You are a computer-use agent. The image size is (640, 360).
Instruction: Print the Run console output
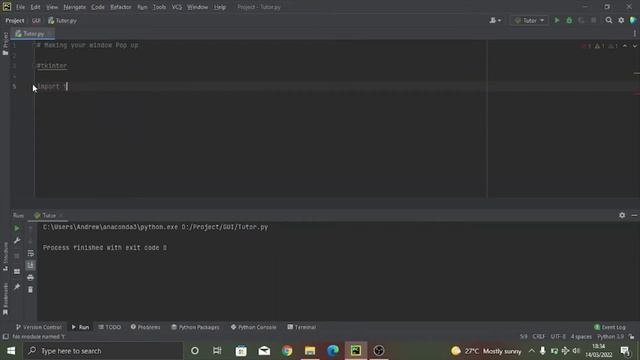[30, 278]
